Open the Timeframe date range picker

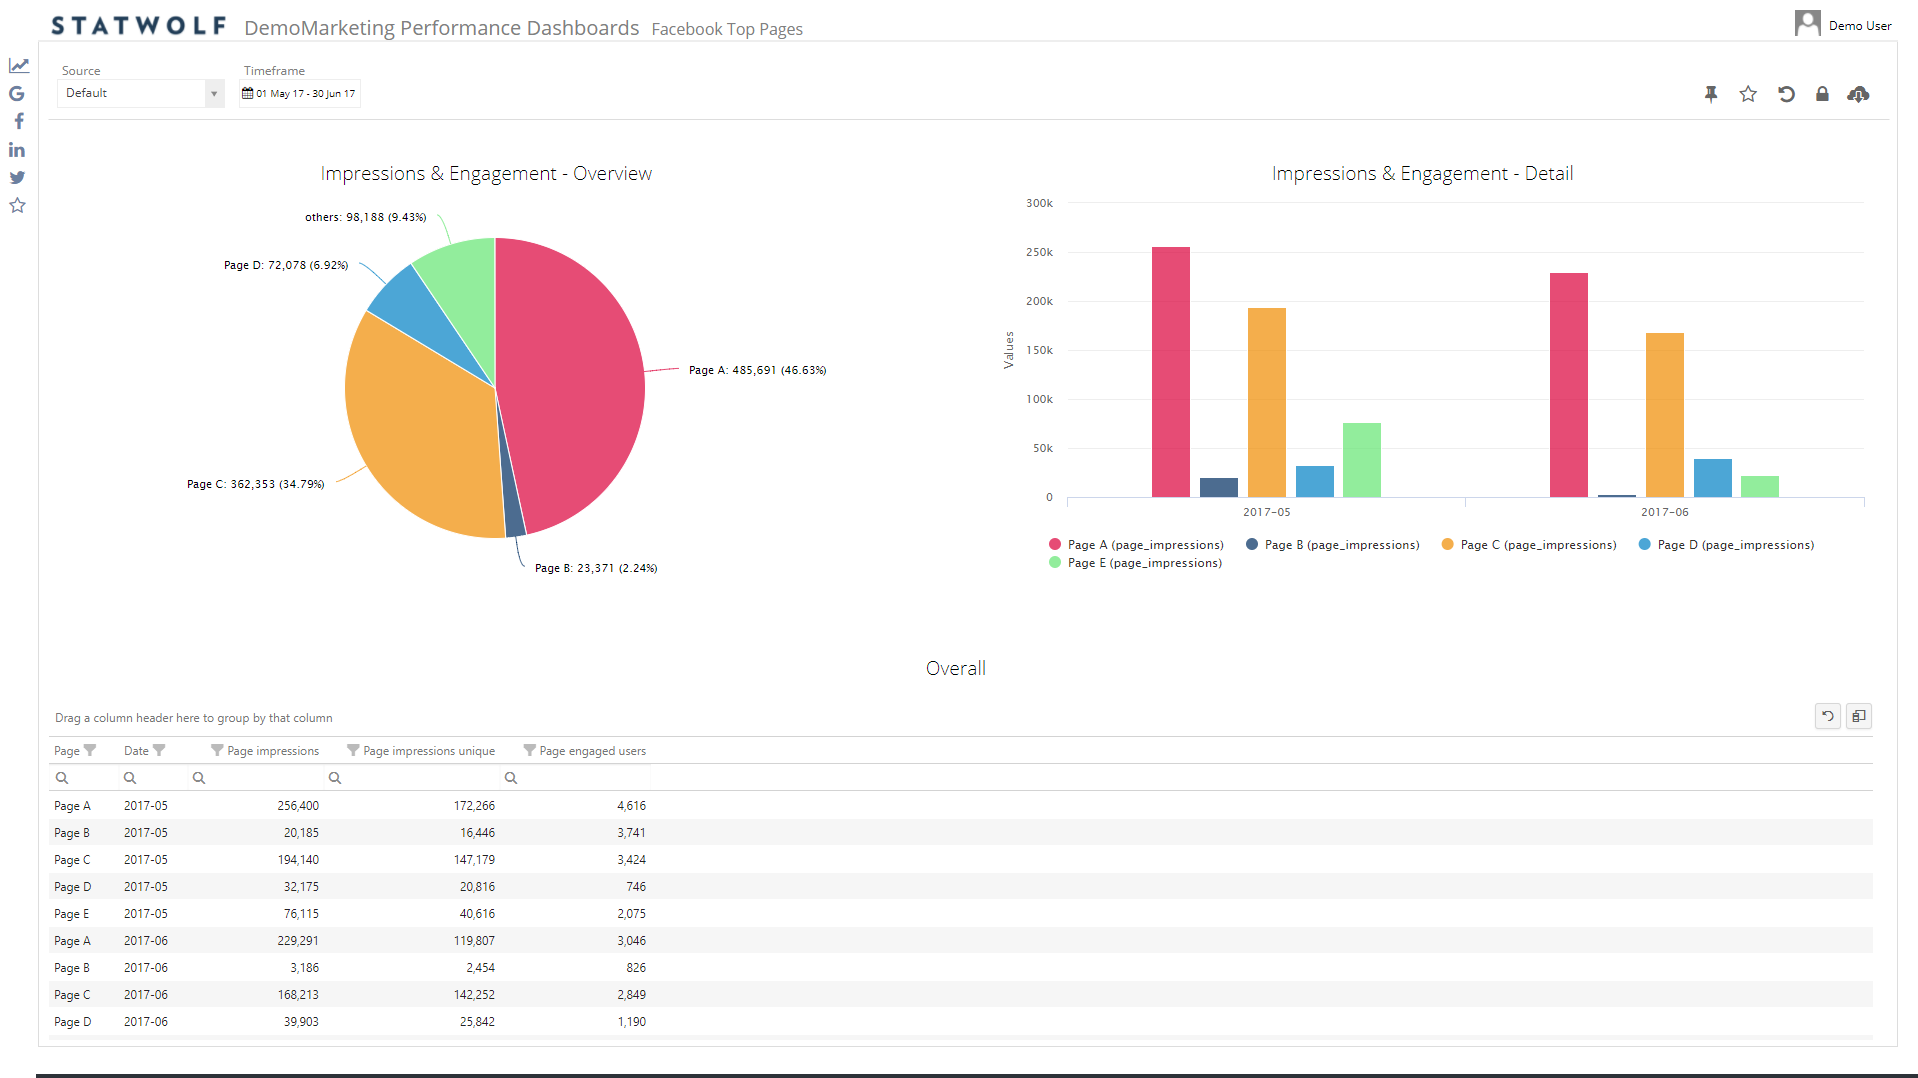[x=299, y=94]
